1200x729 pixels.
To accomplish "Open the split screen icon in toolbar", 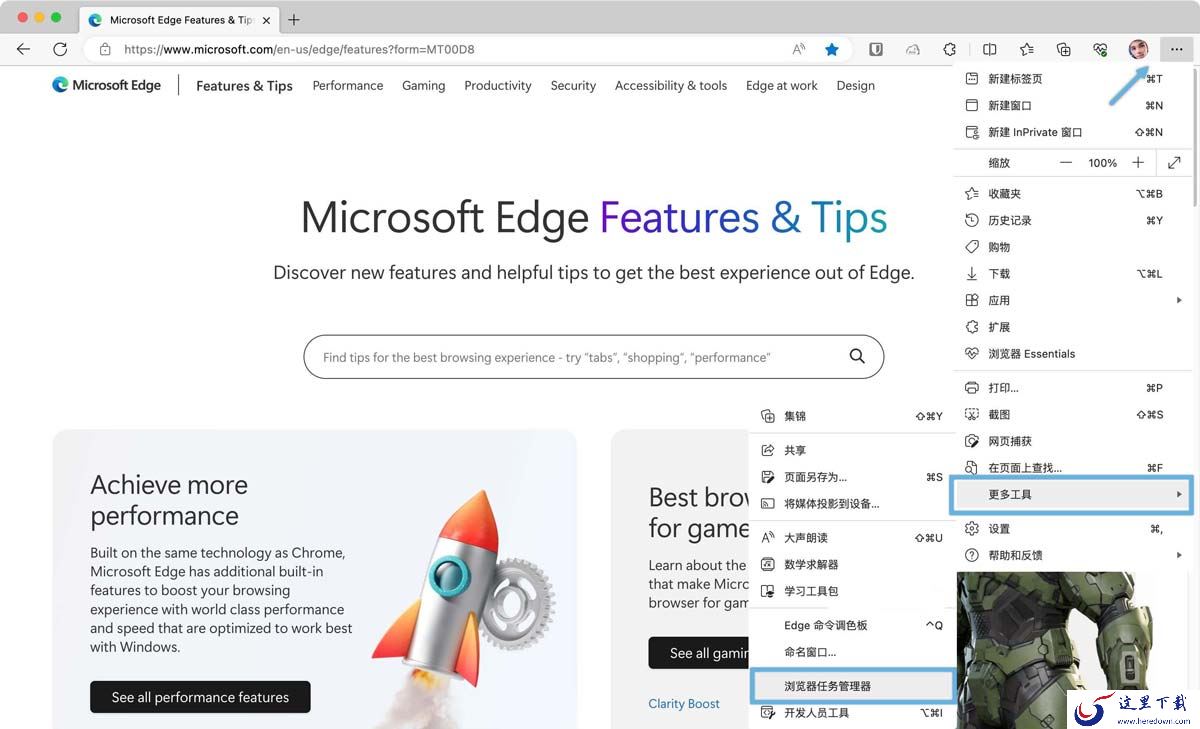I will [989, 49].
